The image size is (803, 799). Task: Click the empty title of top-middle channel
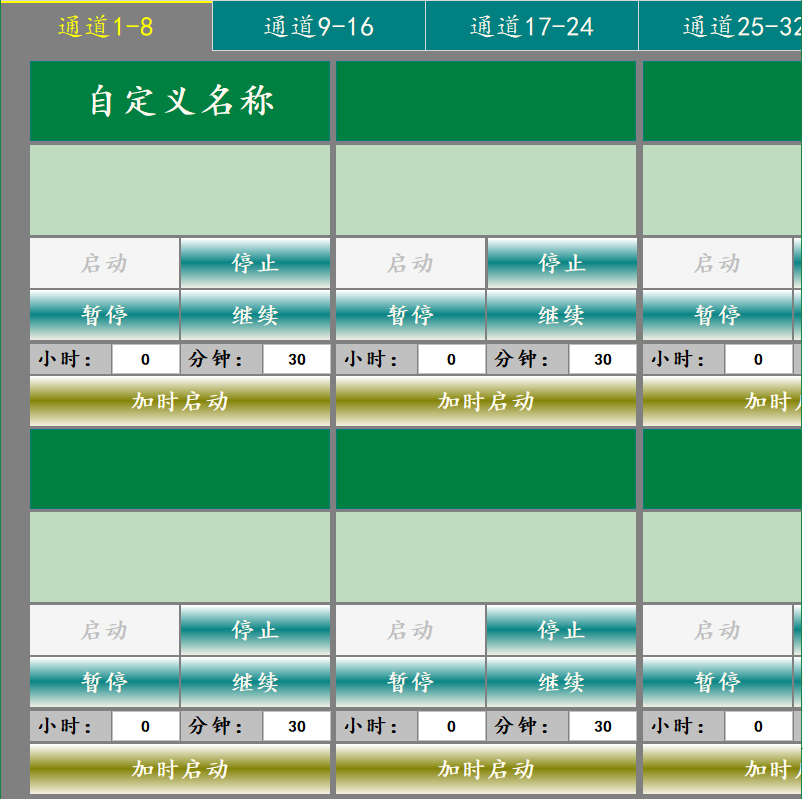click(486, 101)
